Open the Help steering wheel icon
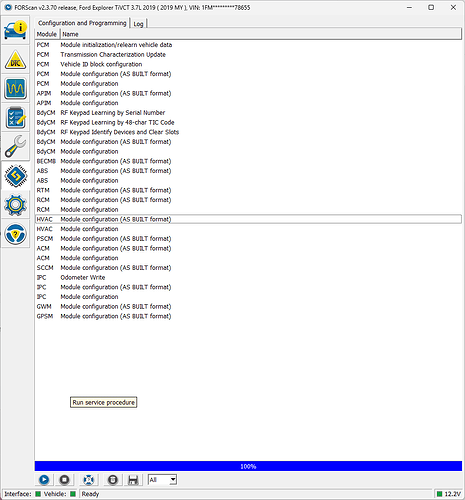 tap(15, 234)
